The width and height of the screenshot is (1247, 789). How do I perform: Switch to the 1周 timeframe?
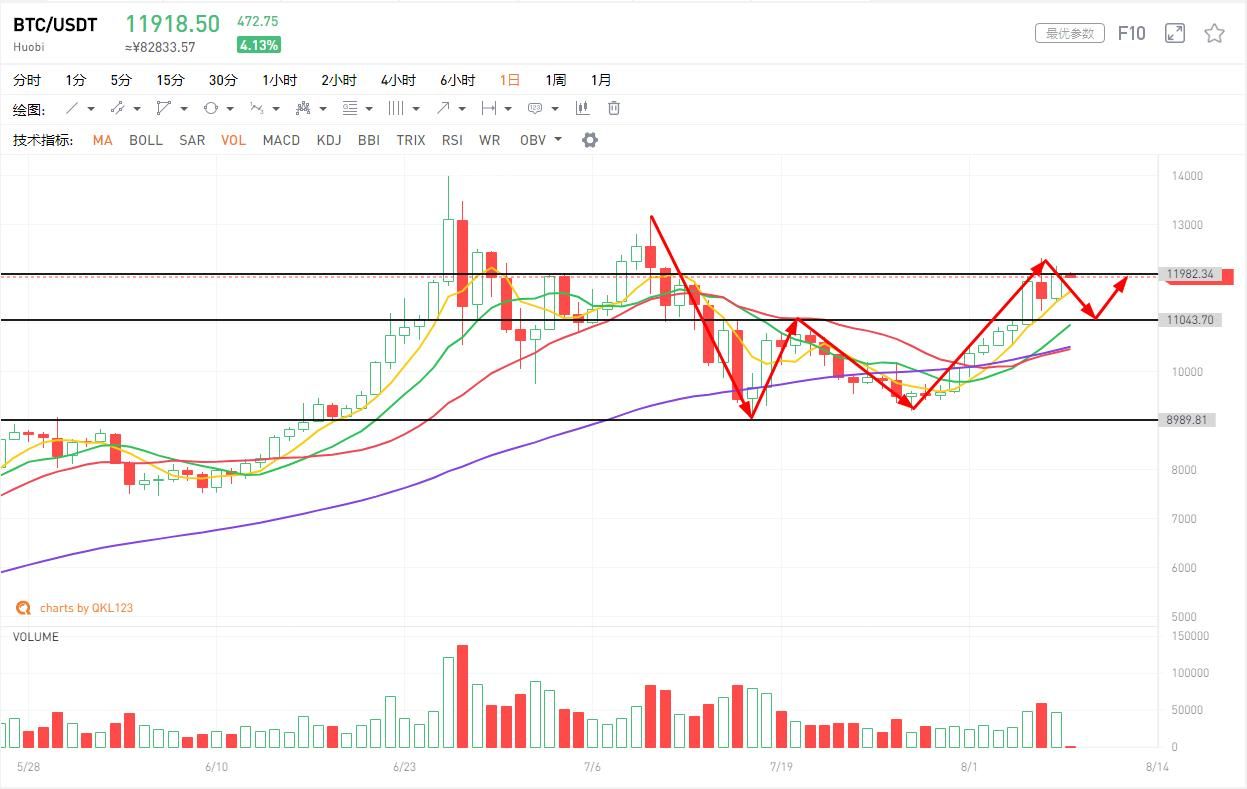coord(555,80)
